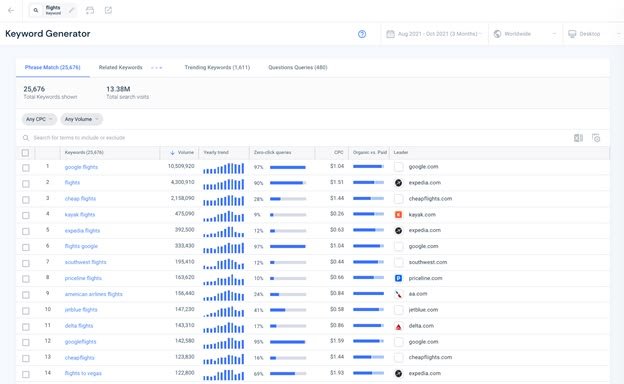
Task: Check the flights to vegas checkbox
Action: [x=25, y=374]
